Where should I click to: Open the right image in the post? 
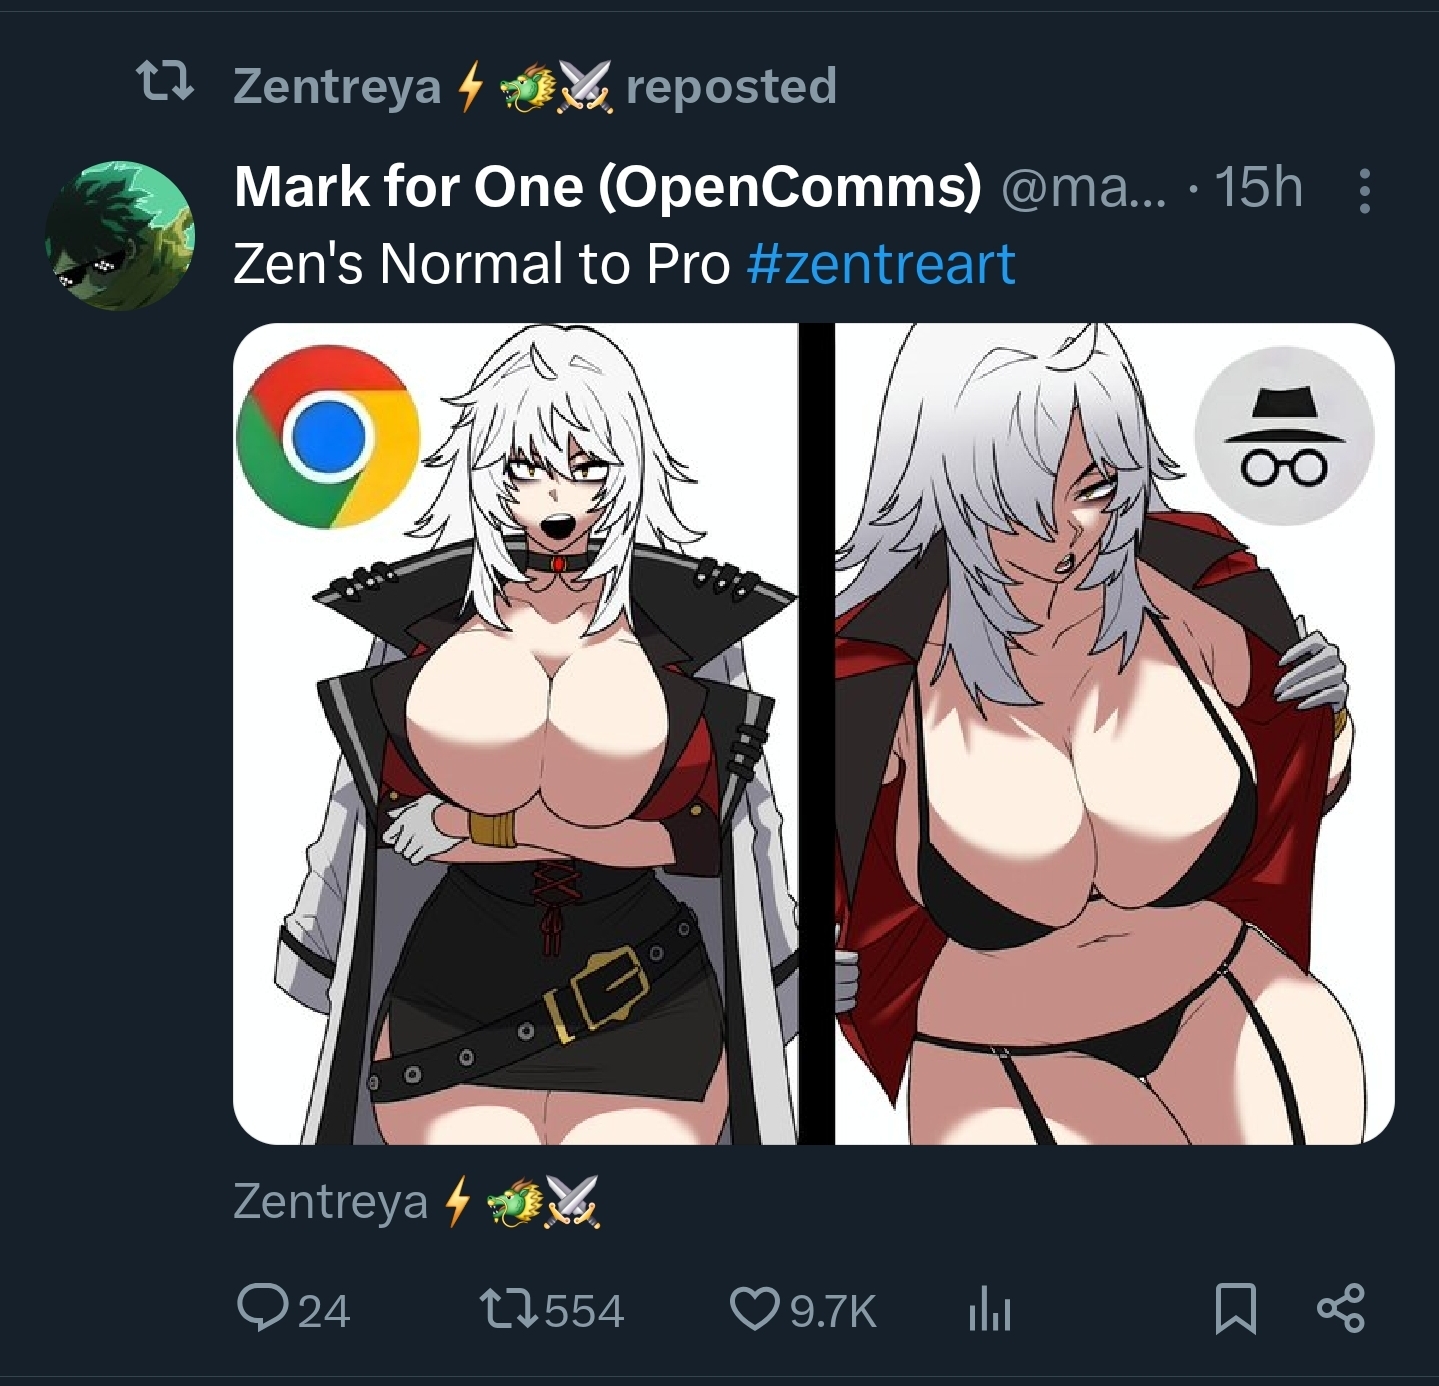pyautogui.click(x=1114, y=734)
